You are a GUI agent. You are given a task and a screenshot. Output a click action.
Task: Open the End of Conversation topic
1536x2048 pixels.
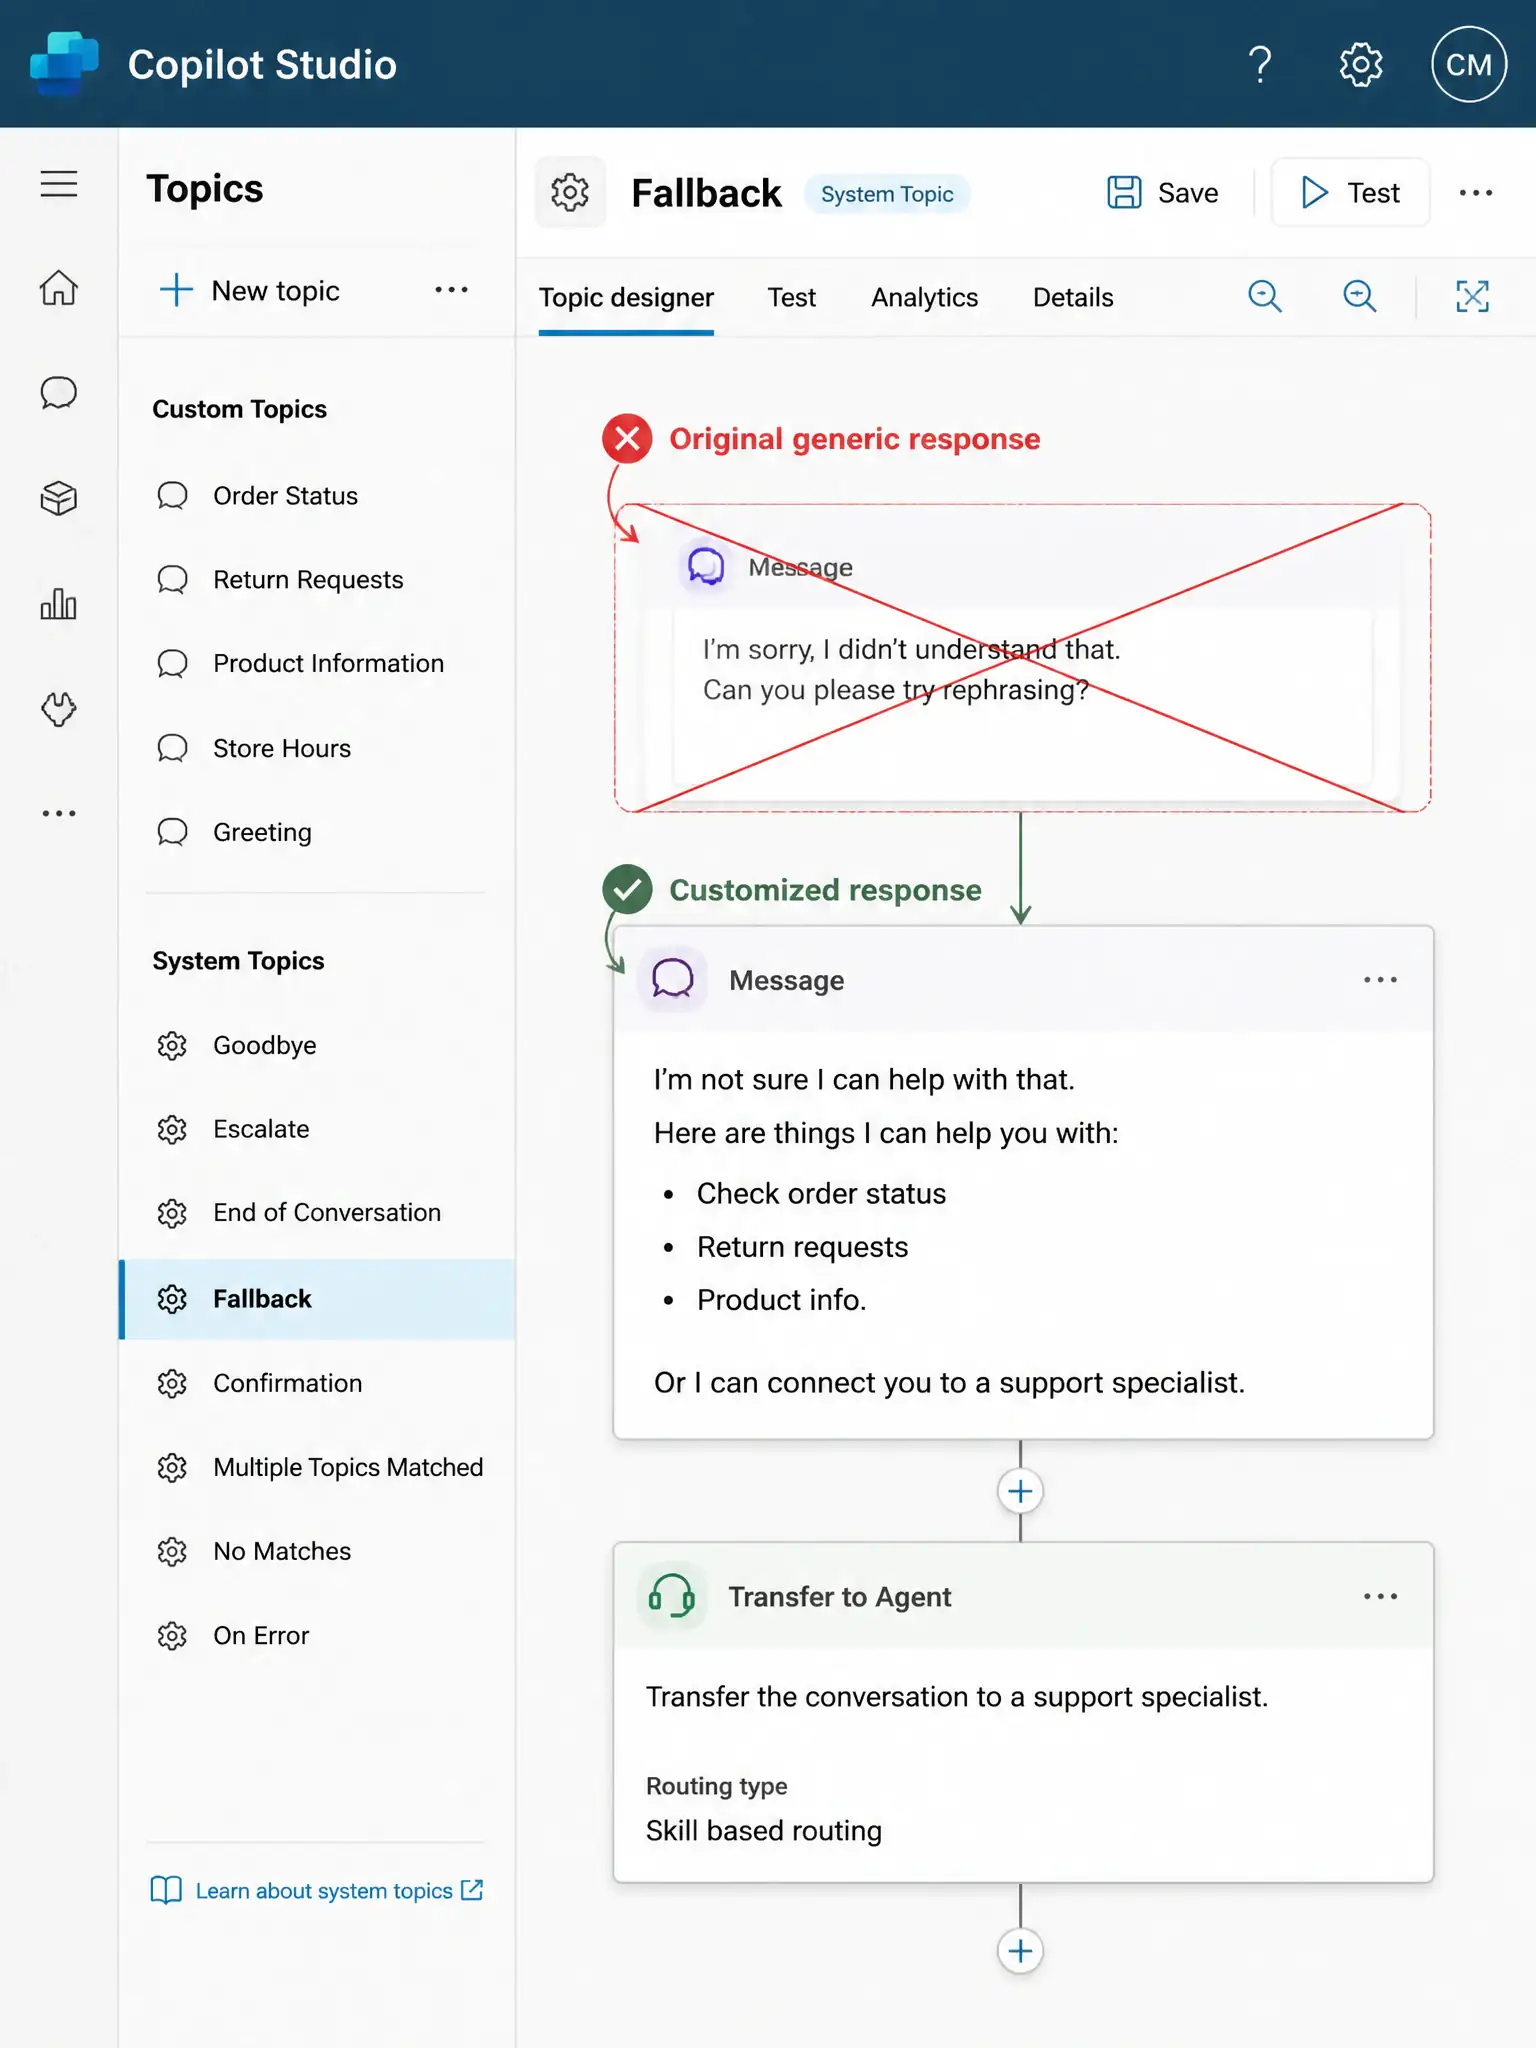pyautogui.click(x=317, y=1212)
